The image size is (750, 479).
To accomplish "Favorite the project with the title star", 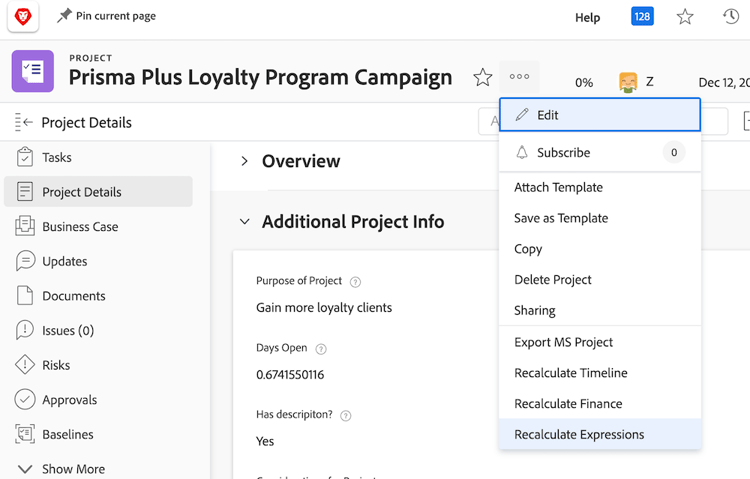I will point(483,77).
